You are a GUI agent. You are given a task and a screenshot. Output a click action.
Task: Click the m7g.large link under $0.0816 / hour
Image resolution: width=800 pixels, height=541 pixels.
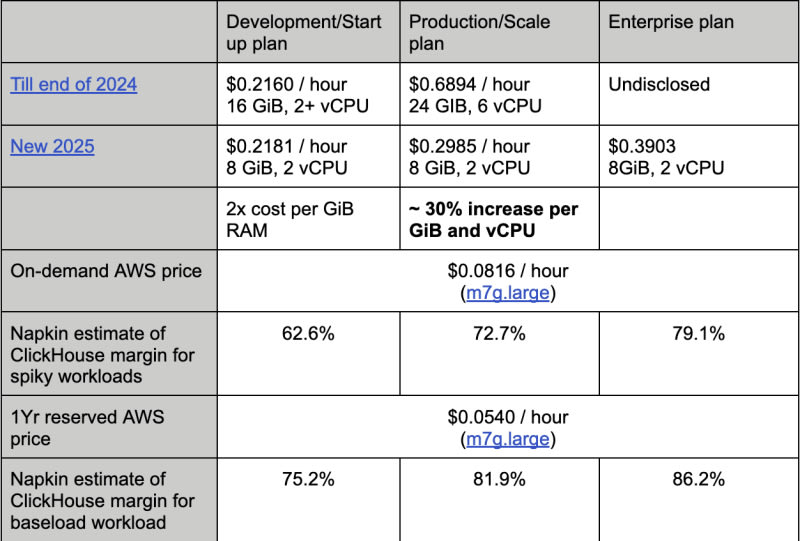coord(508,293)
